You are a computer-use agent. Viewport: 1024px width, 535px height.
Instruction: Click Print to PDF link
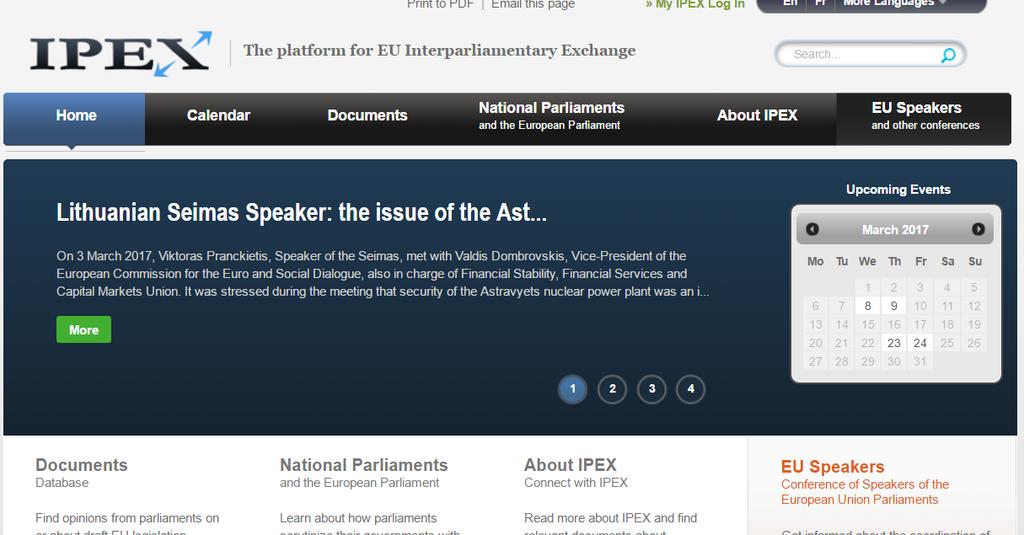click(x=440, y=5)
